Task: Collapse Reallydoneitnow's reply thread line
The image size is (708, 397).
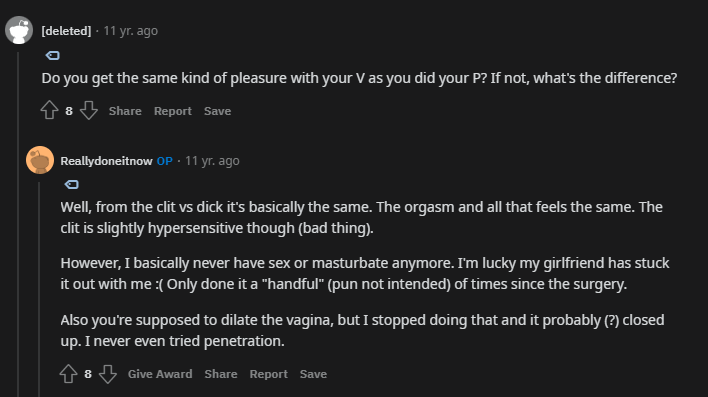Action: click(39, 290)
